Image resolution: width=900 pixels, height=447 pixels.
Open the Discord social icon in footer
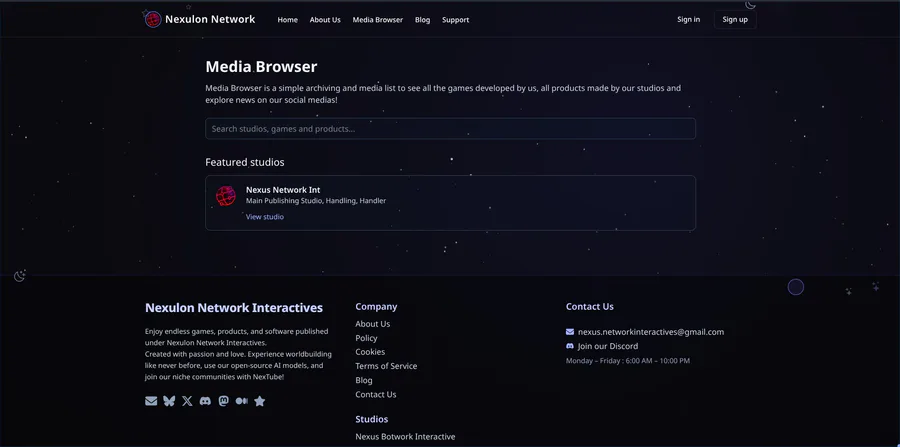(205, 401)
